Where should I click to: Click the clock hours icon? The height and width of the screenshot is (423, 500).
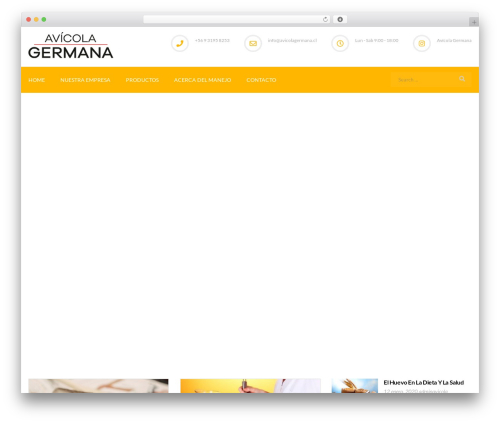point(340,43)
